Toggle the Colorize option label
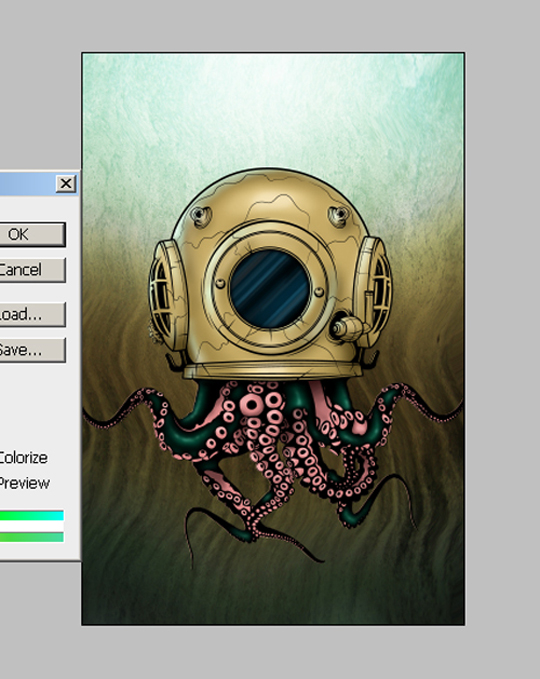This screenshot has height=679, width=540. pyautogui.click(x=23, y=458)
